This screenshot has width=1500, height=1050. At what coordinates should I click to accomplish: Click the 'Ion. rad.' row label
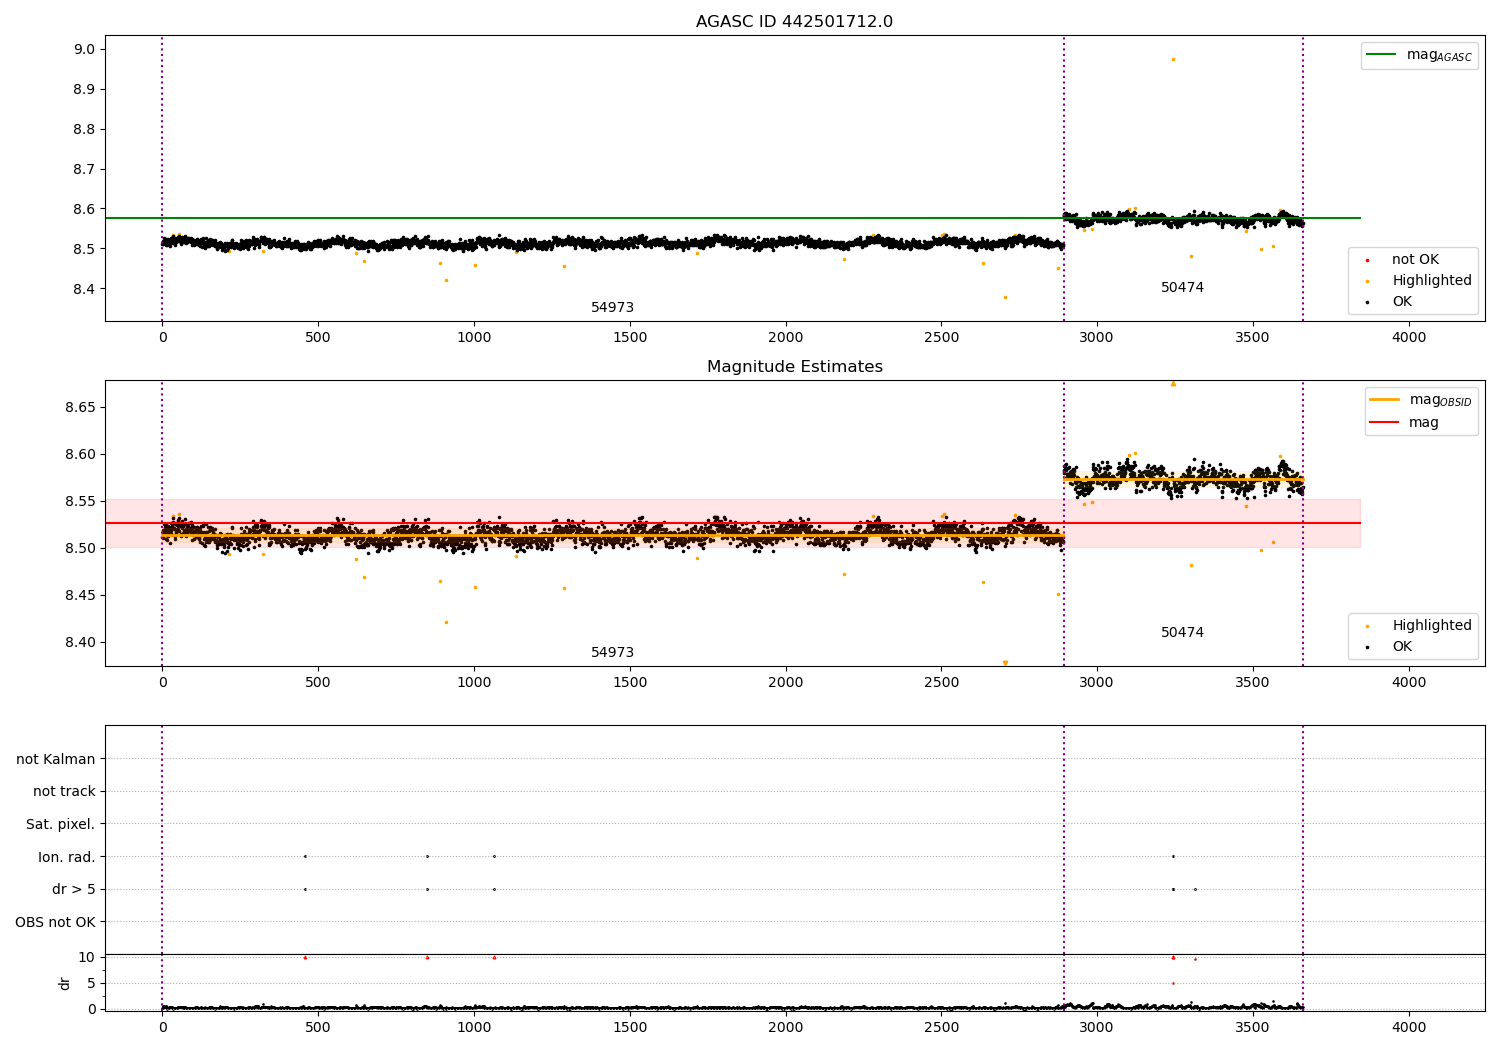coord(67,858)
